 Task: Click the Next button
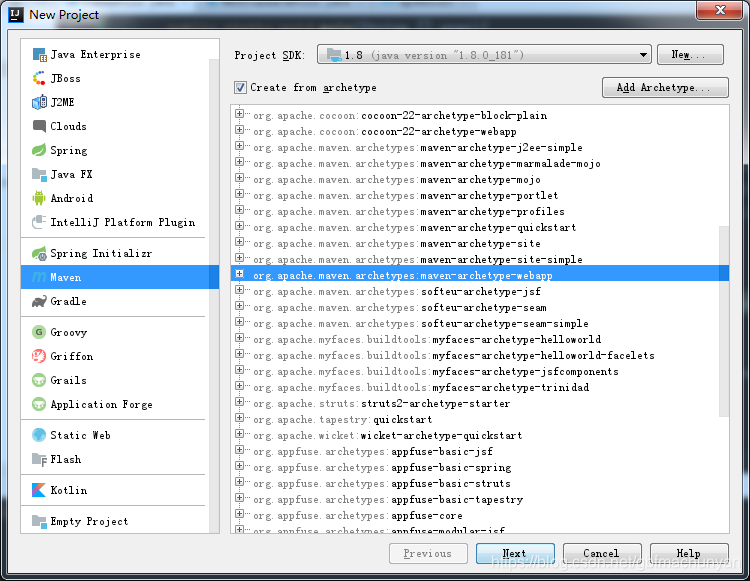click(x=515, y=553)
